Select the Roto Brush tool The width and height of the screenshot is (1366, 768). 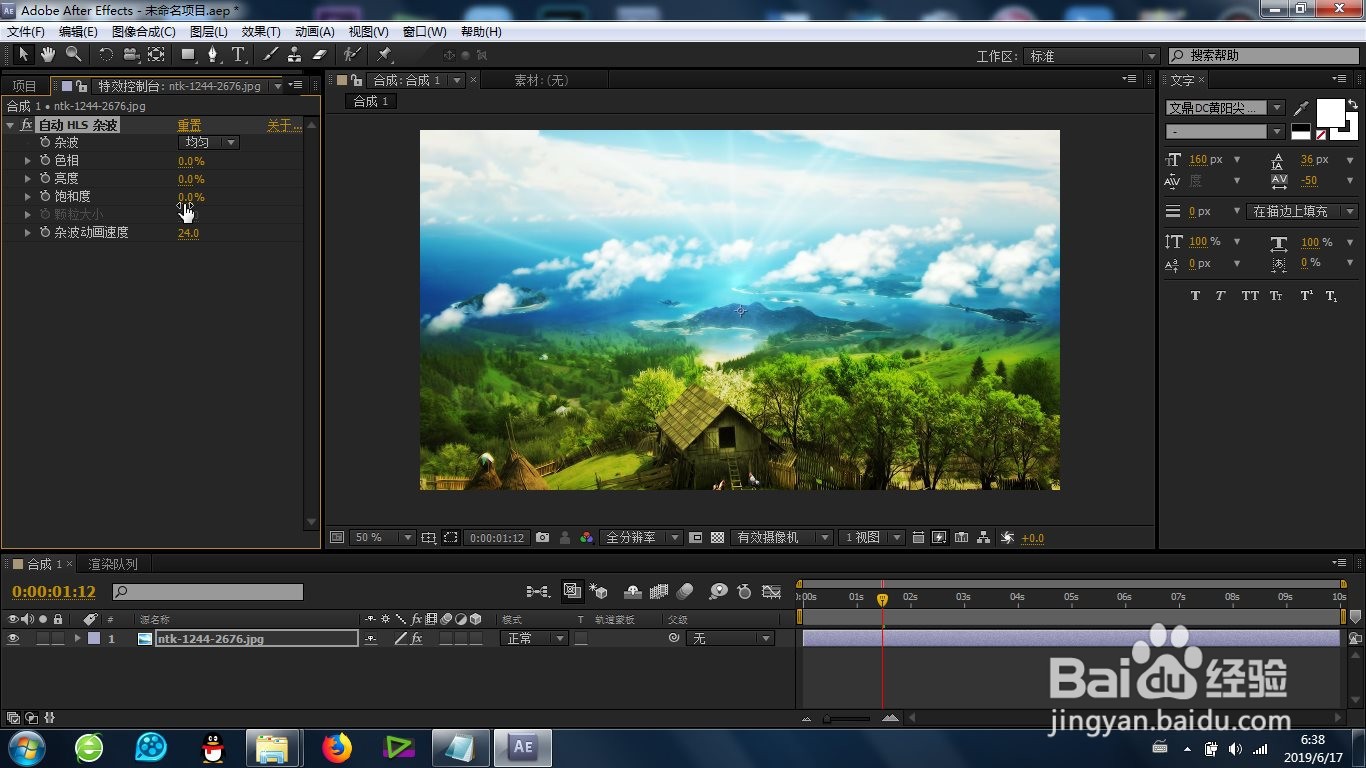[x=352, y=55]
